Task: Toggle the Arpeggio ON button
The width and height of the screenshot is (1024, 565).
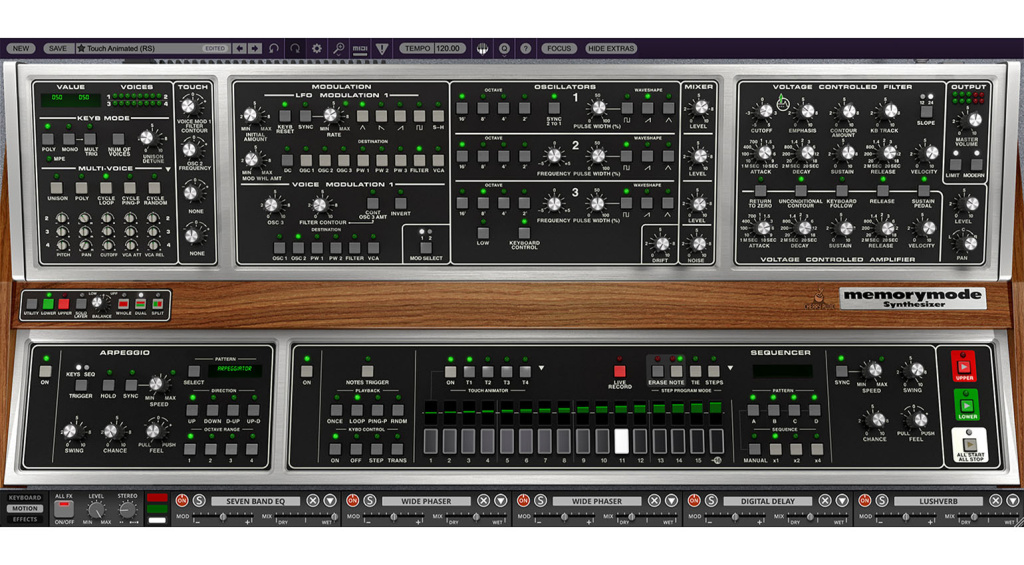Action: (x=45, y=372)
